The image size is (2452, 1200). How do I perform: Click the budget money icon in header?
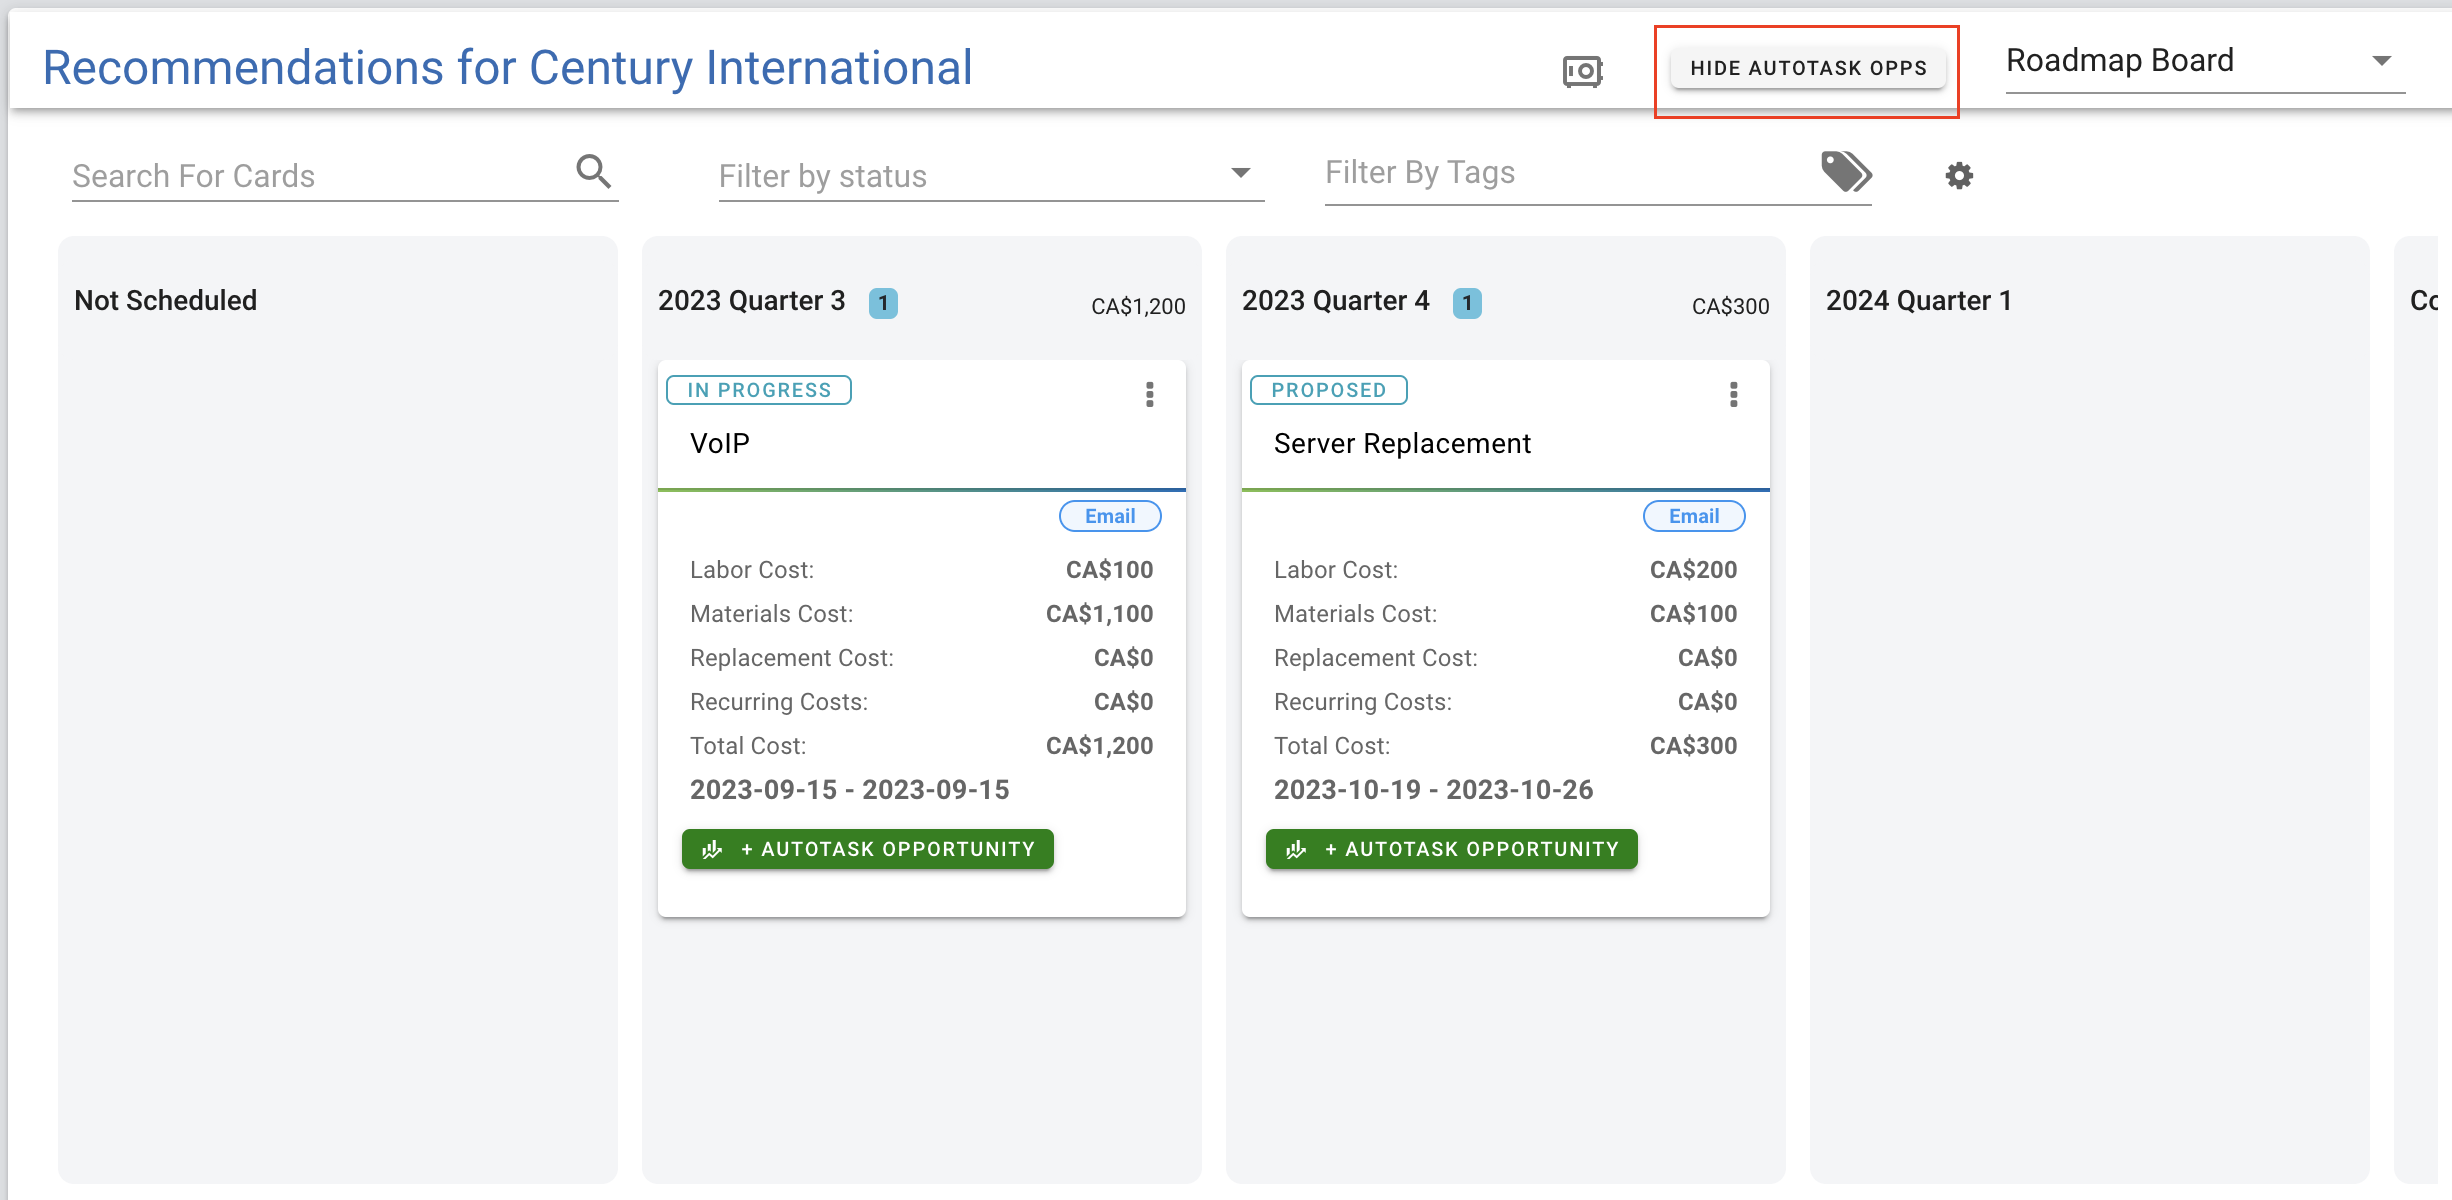click(1582, 71)
